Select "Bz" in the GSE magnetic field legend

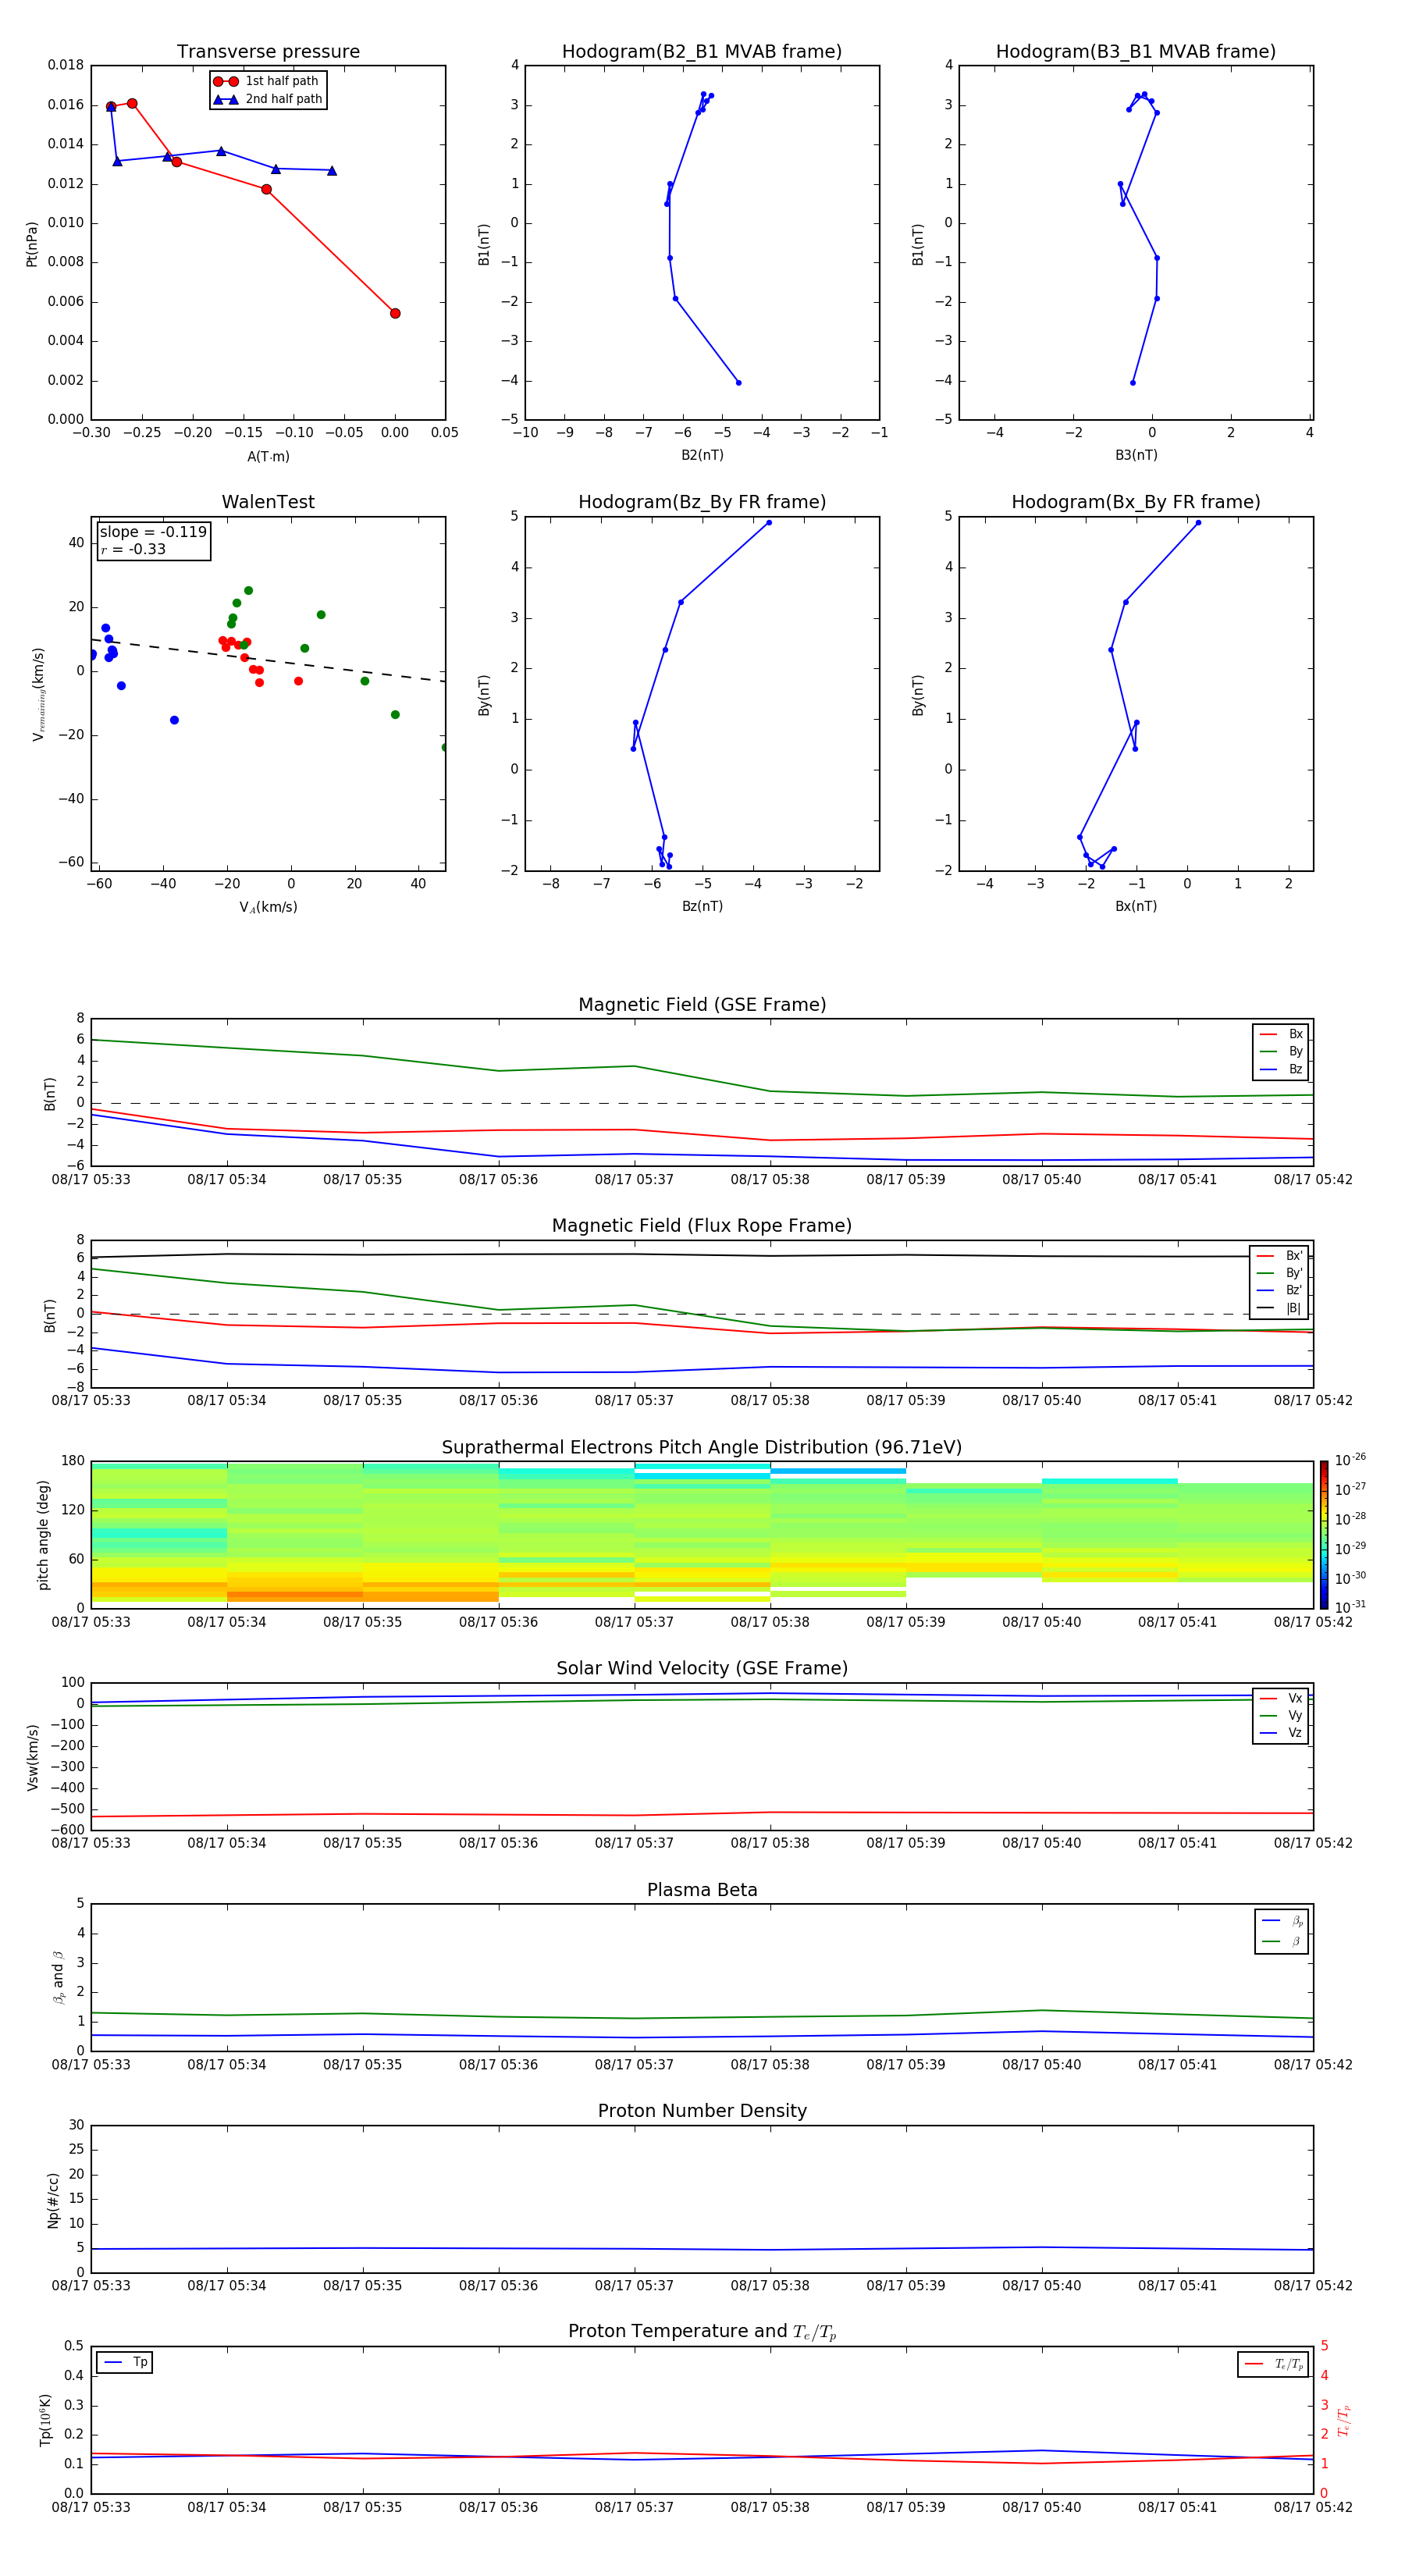pos(1281,1069)
